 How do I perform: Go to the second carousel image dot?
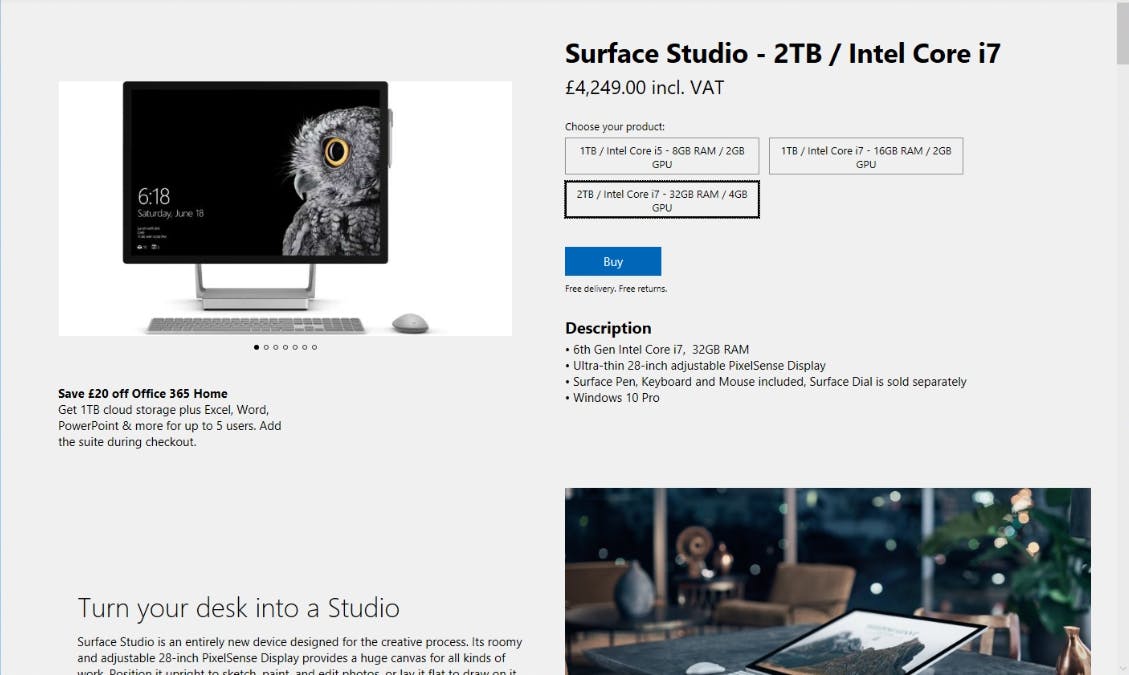pyautogui.click(x=266, y=347)
